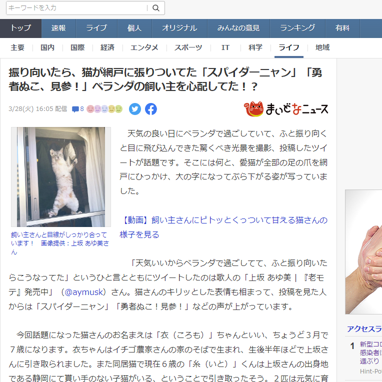Share article via Facebook icon
The height and width of the screenshot is (382, 382).
(151, 109)
